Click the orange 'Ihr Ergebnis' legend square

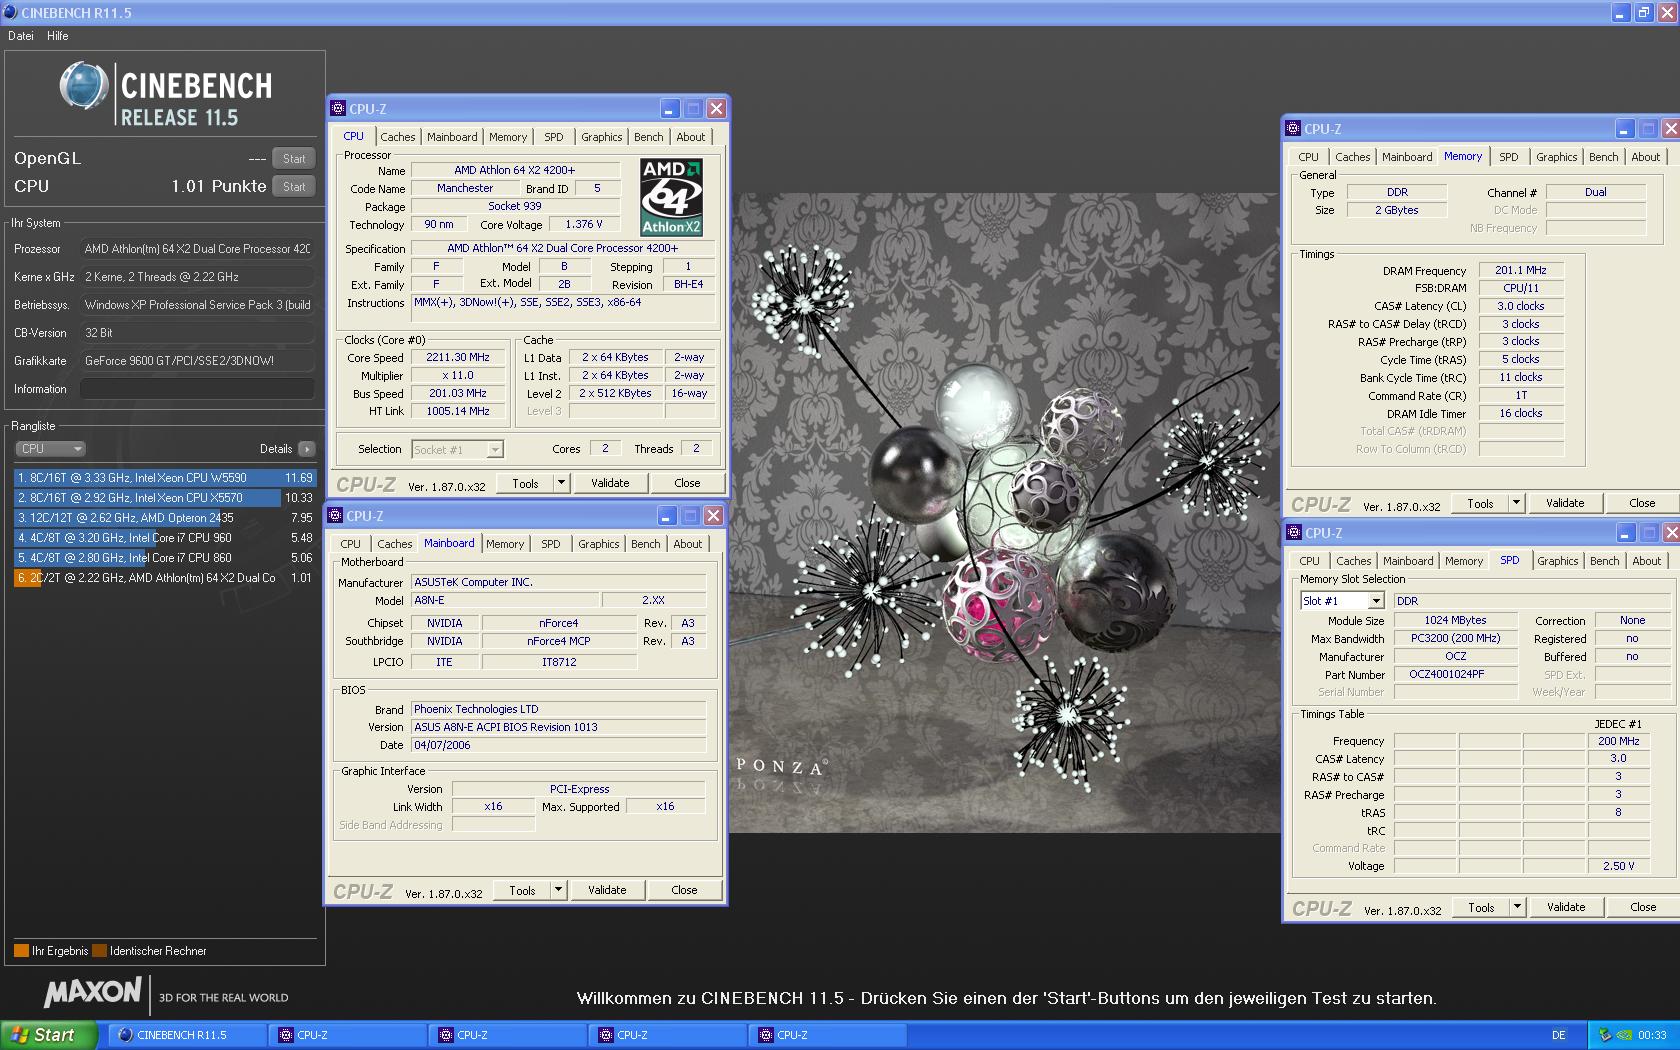21,951
